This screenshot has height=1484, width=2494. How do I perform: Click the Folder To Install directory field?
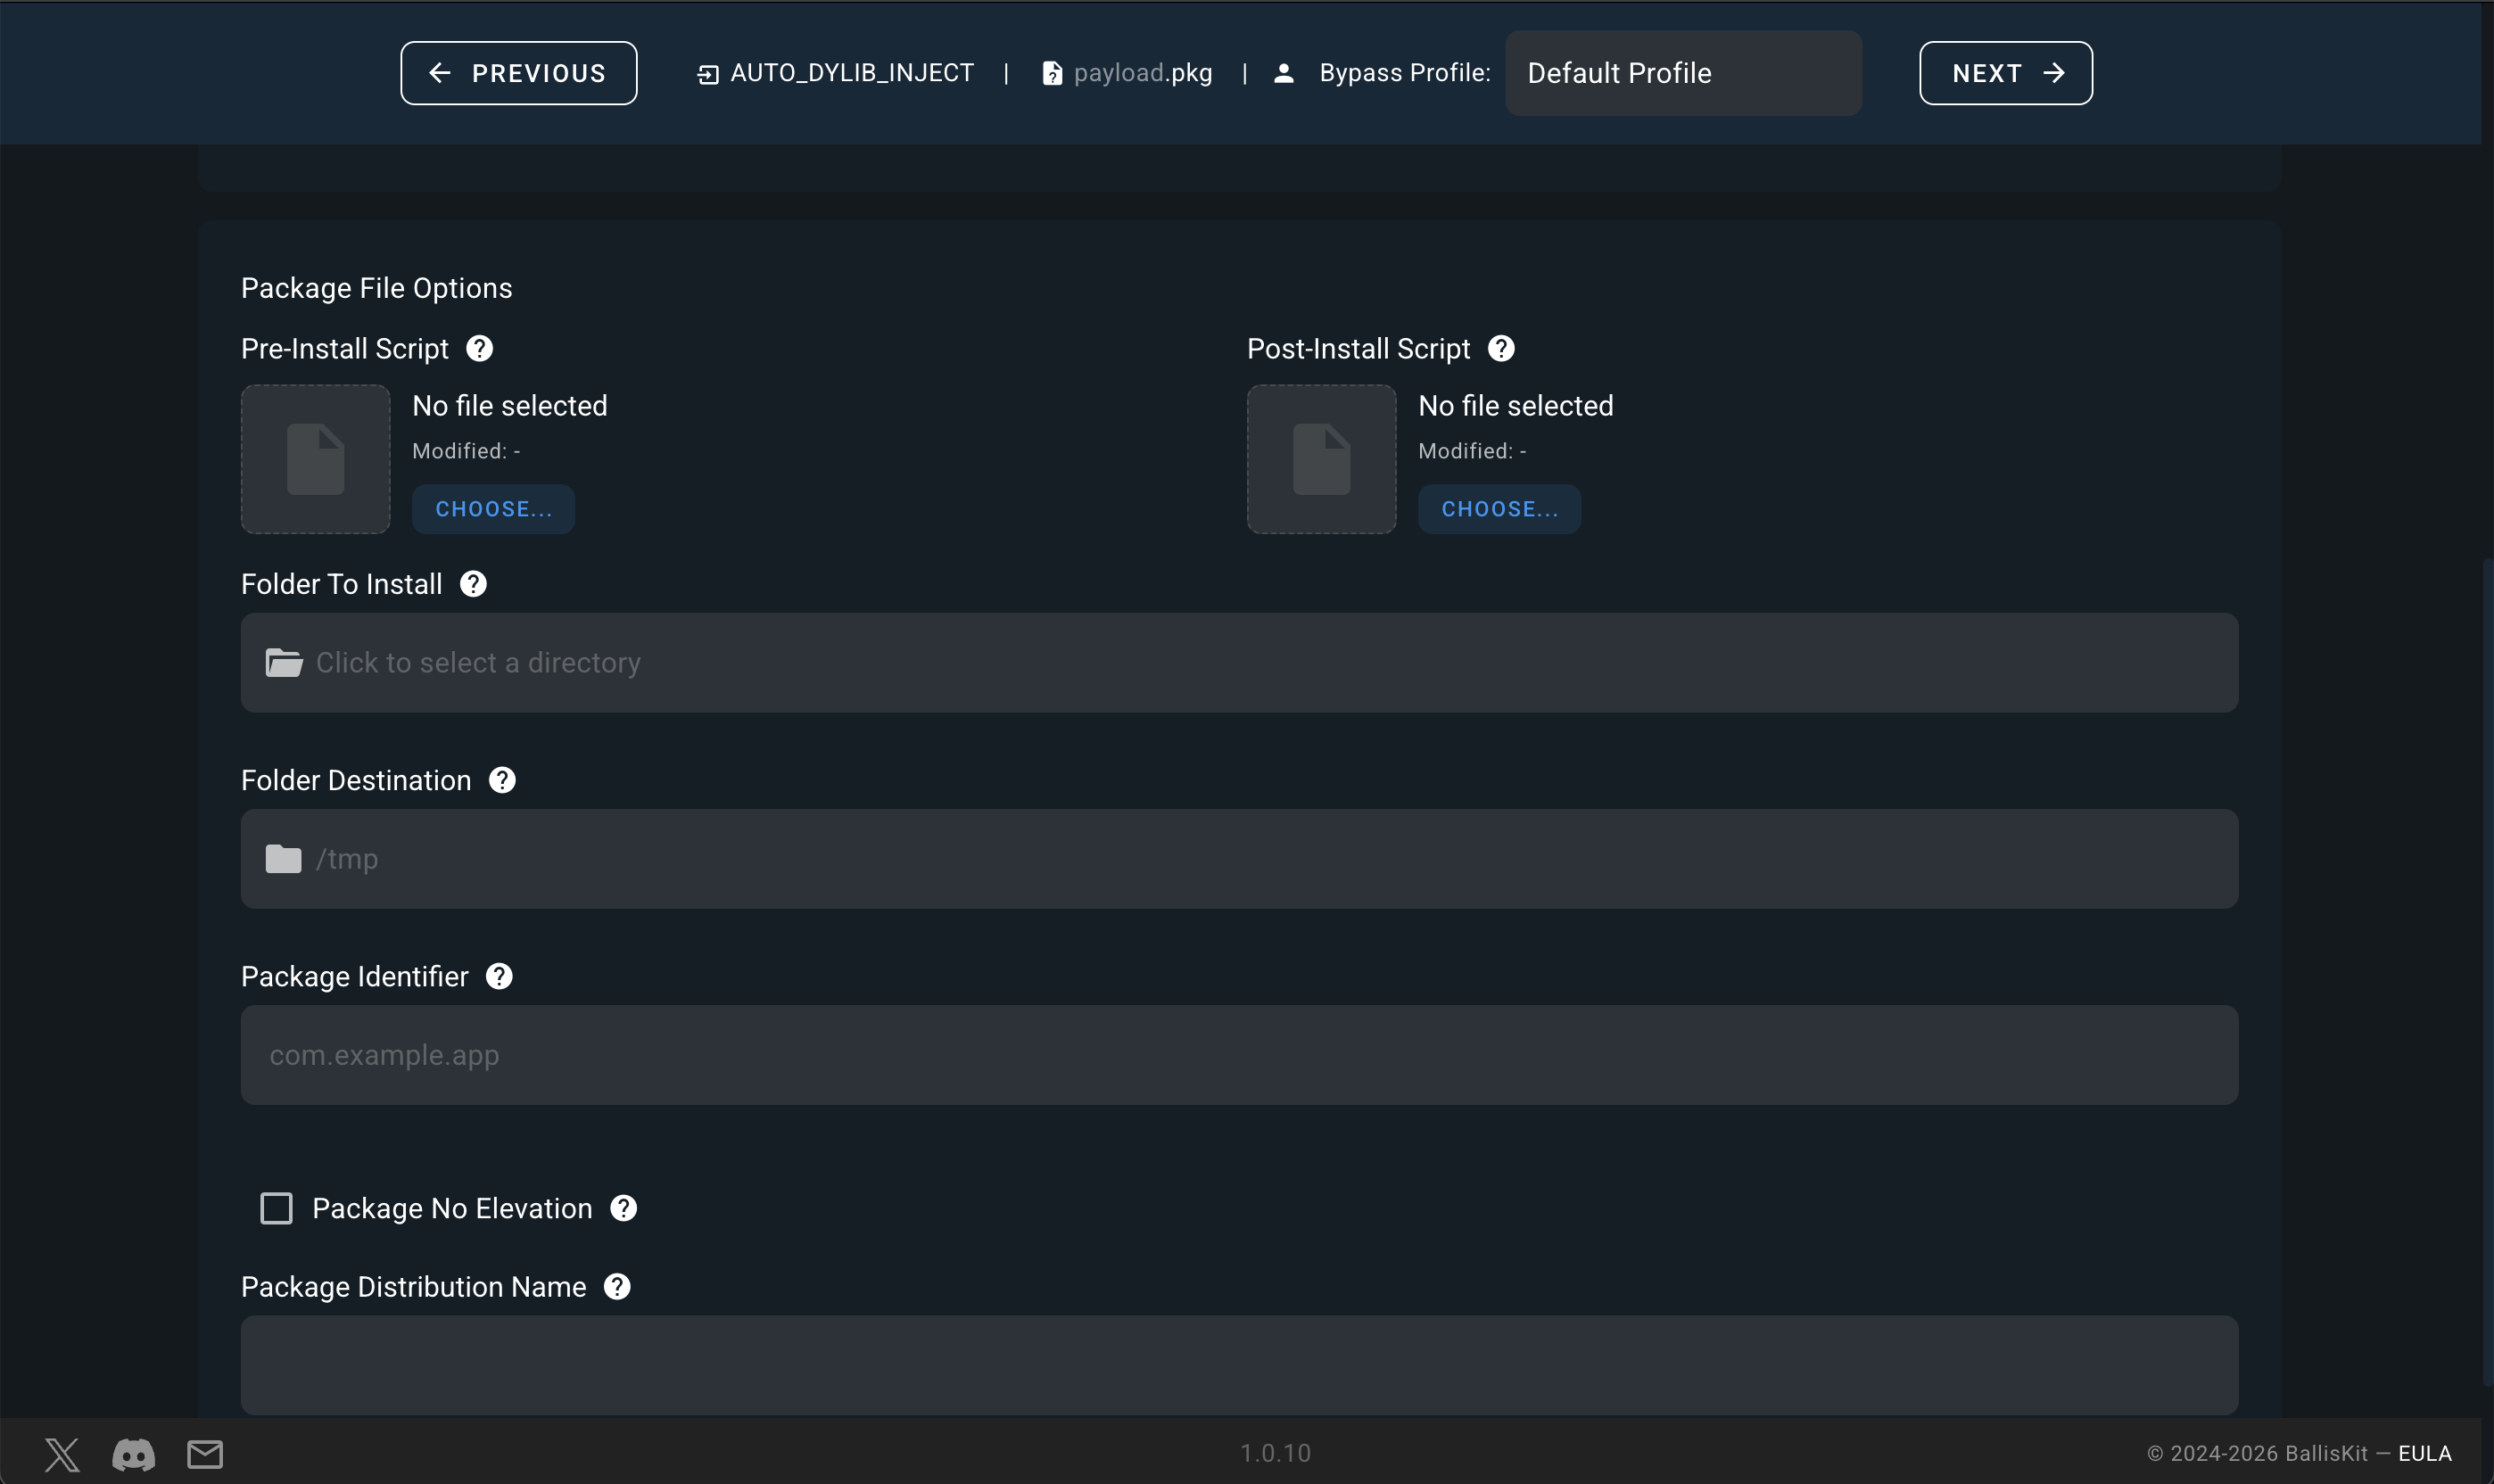[x=1238, y=662]
